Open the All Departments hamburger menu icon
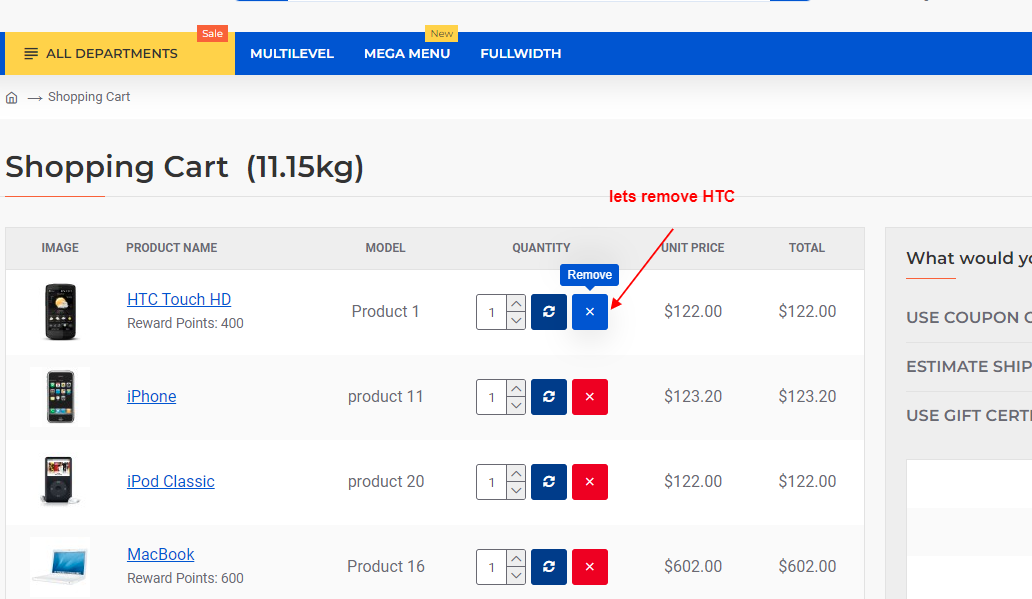Screen dimensions: 1032x599 click(31, 53)
